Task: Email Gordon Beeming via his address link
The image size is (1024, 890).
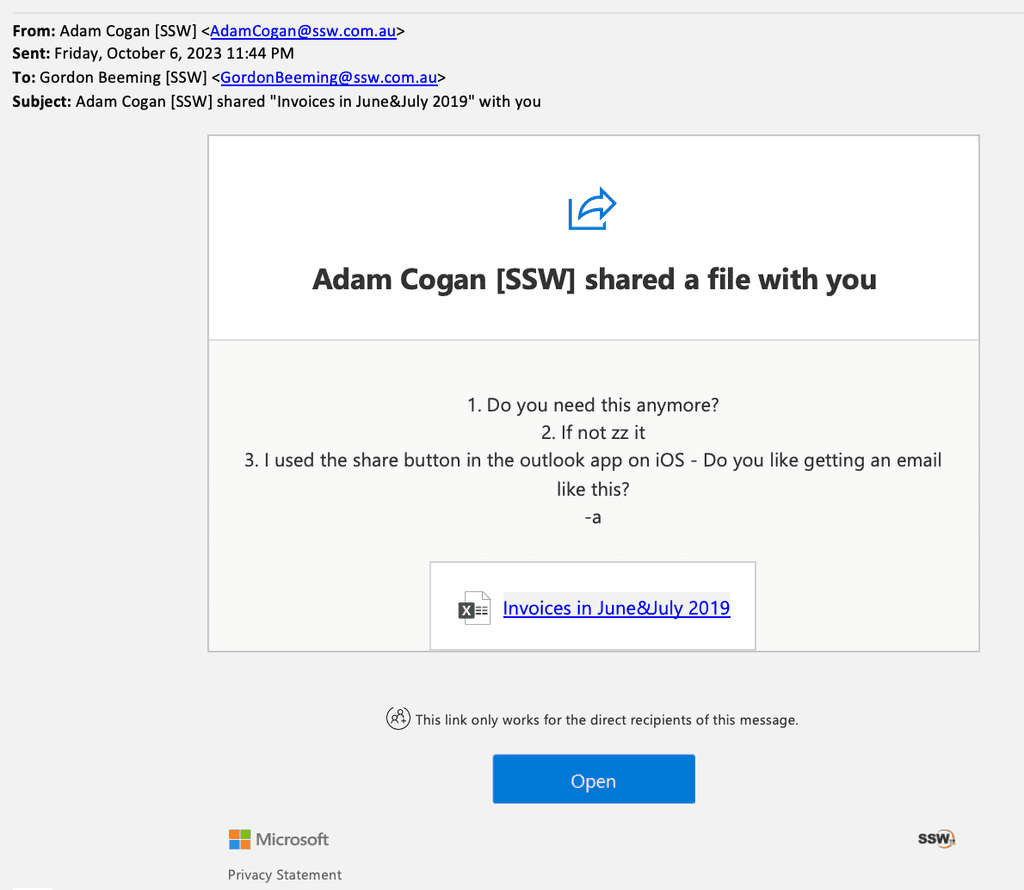Action: (x=330, y=77)
